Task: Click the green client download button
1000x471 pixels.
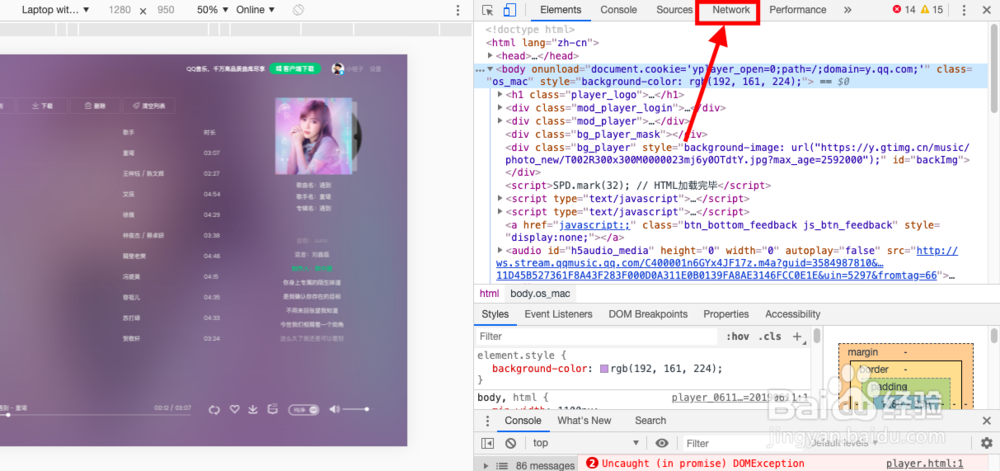Action: pyautogui.click(x=295, y=69)
